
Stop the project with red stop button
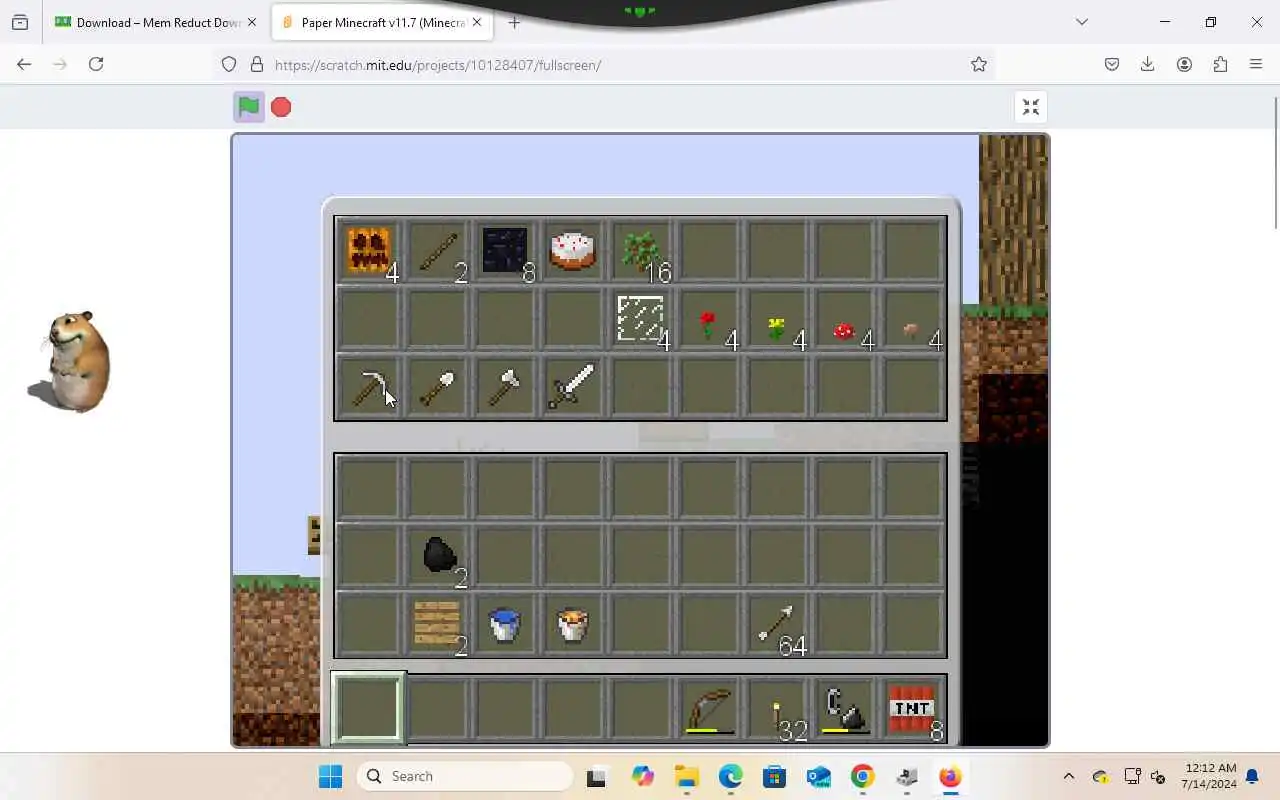(281, 107)
